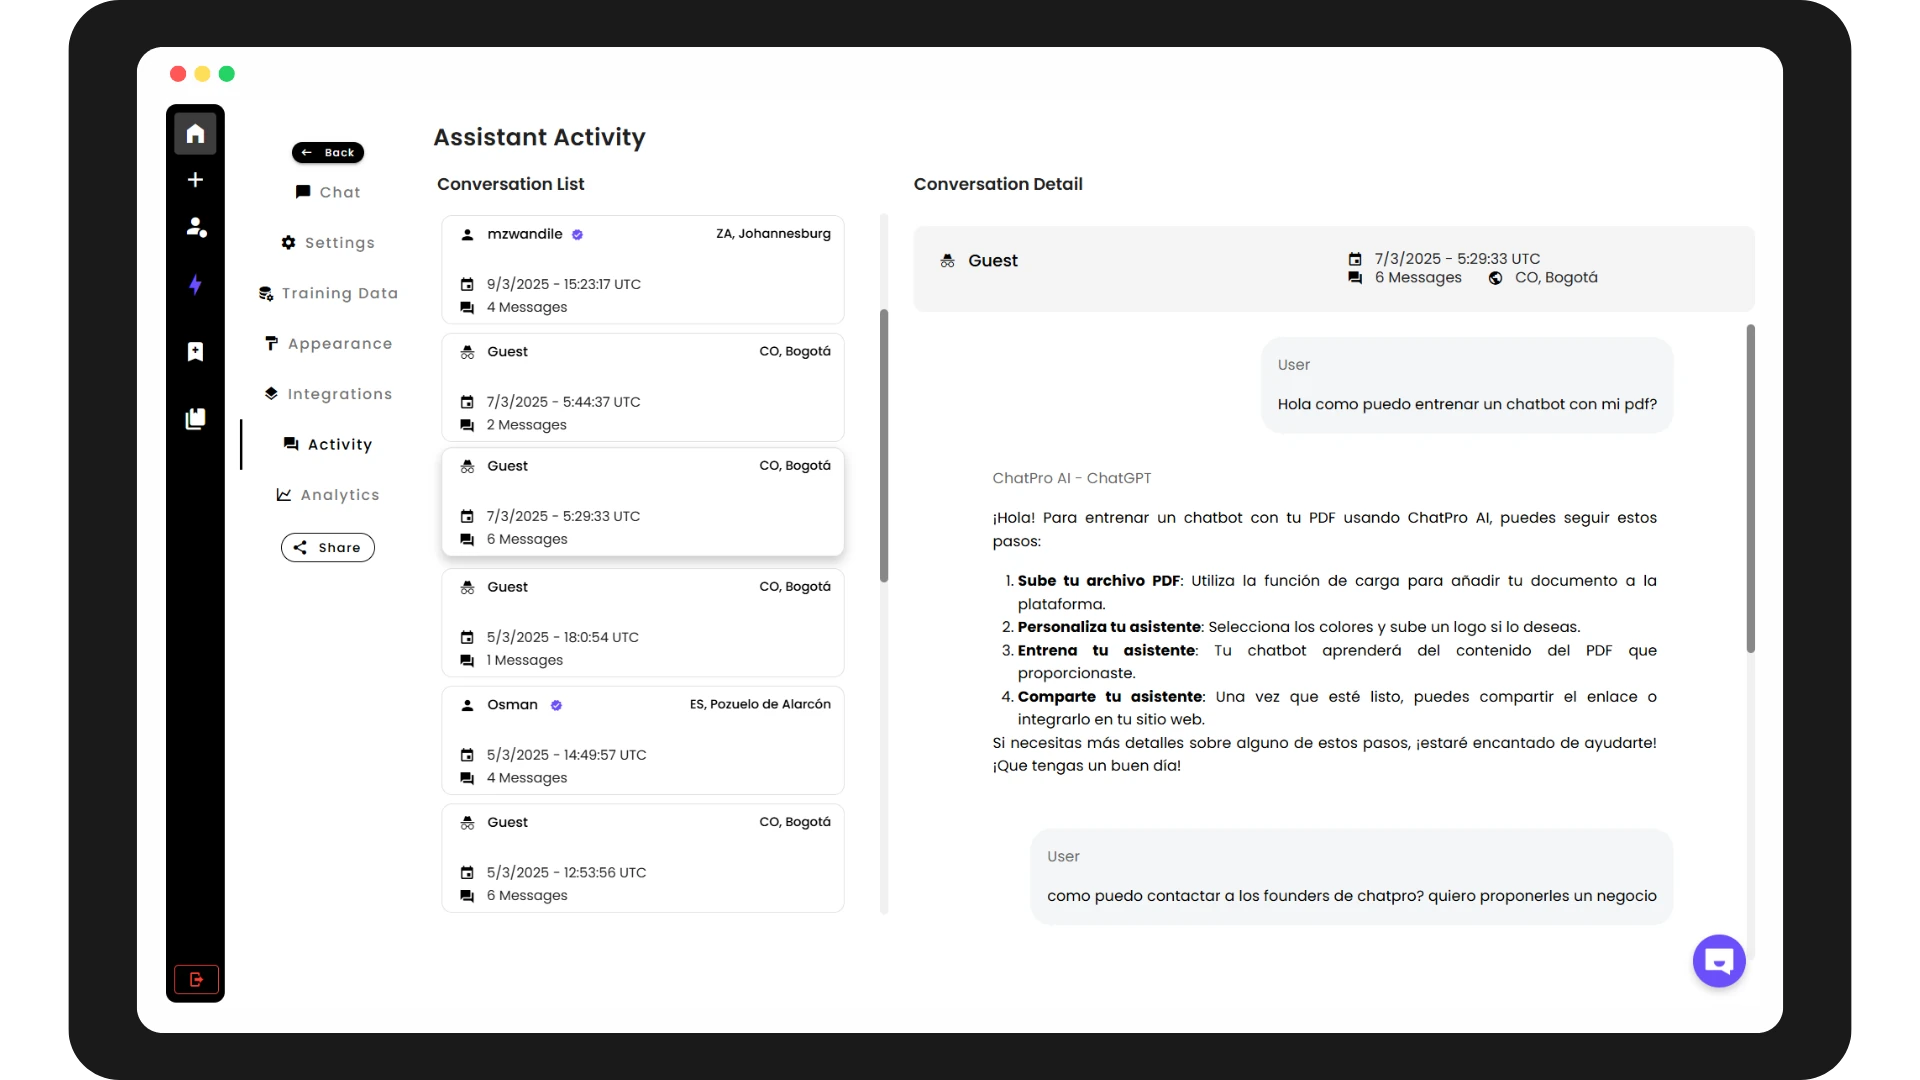Open the user account icon in the sidebar
Screen dimensions: 1920x1080
click(196, 227)
